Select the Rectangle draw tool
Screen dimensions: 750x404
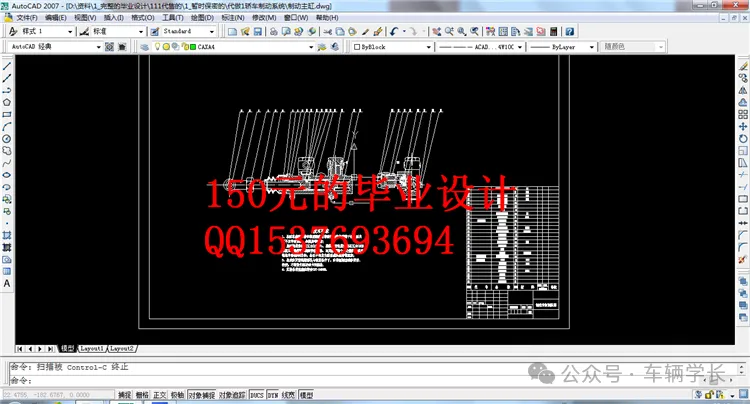coord(7,115)
